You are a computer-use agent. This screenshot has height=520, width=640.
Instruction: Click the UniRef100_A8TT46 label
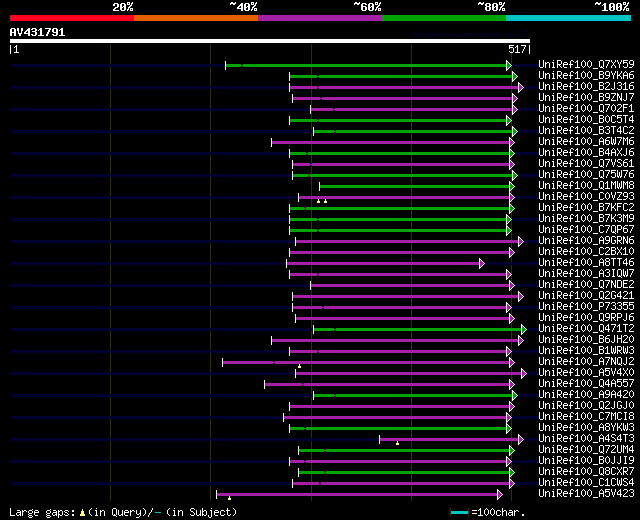586,263
